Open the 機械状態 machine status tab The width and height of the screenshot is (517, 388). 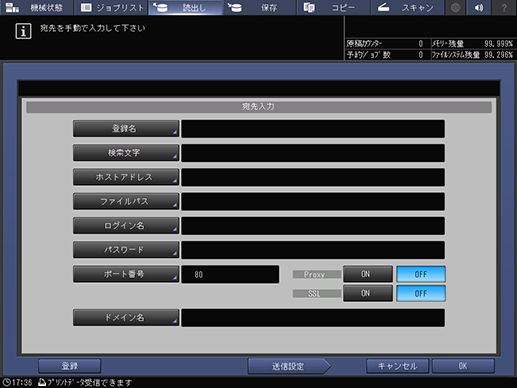[x=36, y=7]
